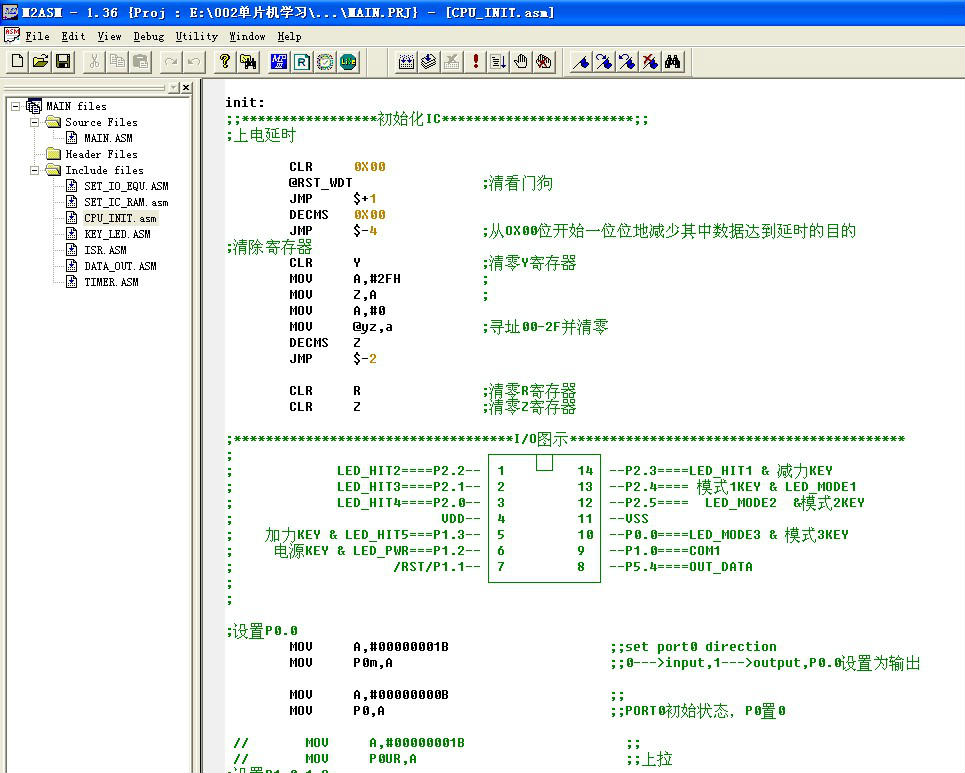Save the file using the floppy disk icon

[63, 62]
